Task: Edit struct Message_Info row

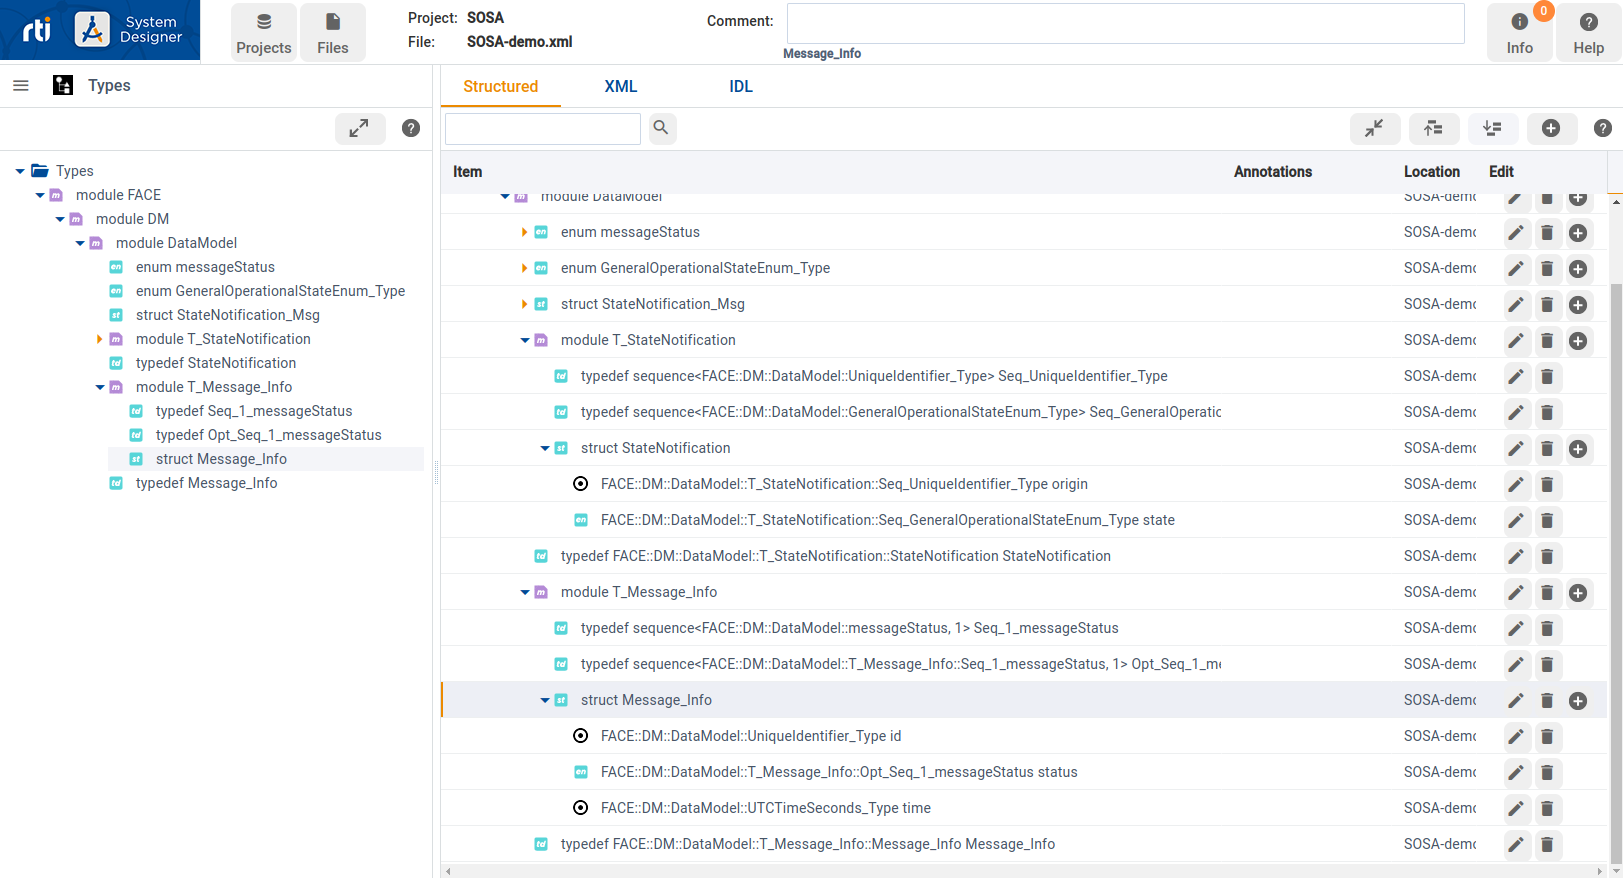Action: (1516, 701)
